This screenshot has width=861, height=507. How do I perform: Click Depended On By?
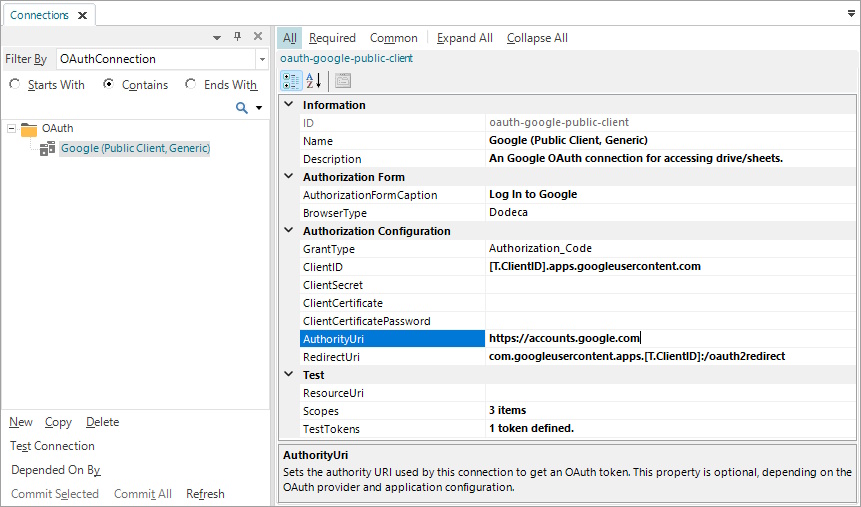coord(56,470)
